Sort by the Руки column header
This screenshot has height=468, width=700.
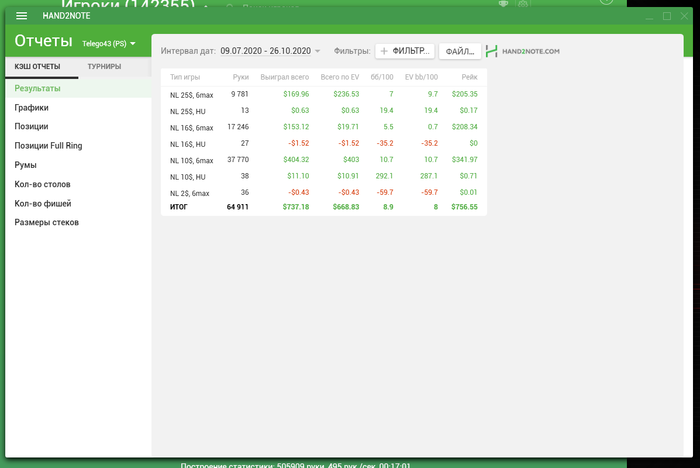[241, 77]
